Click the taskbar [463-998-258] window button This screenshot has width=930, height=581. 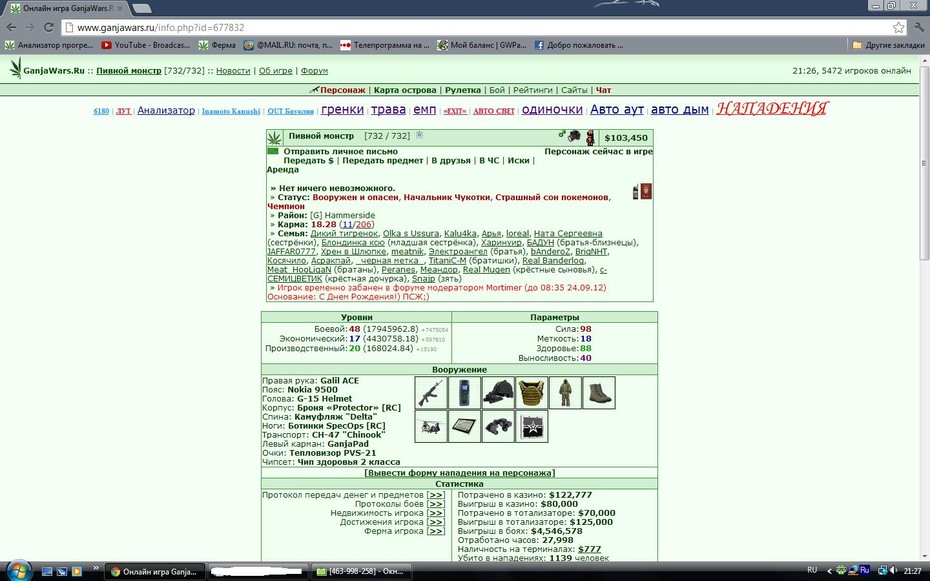tap(361, 572)
